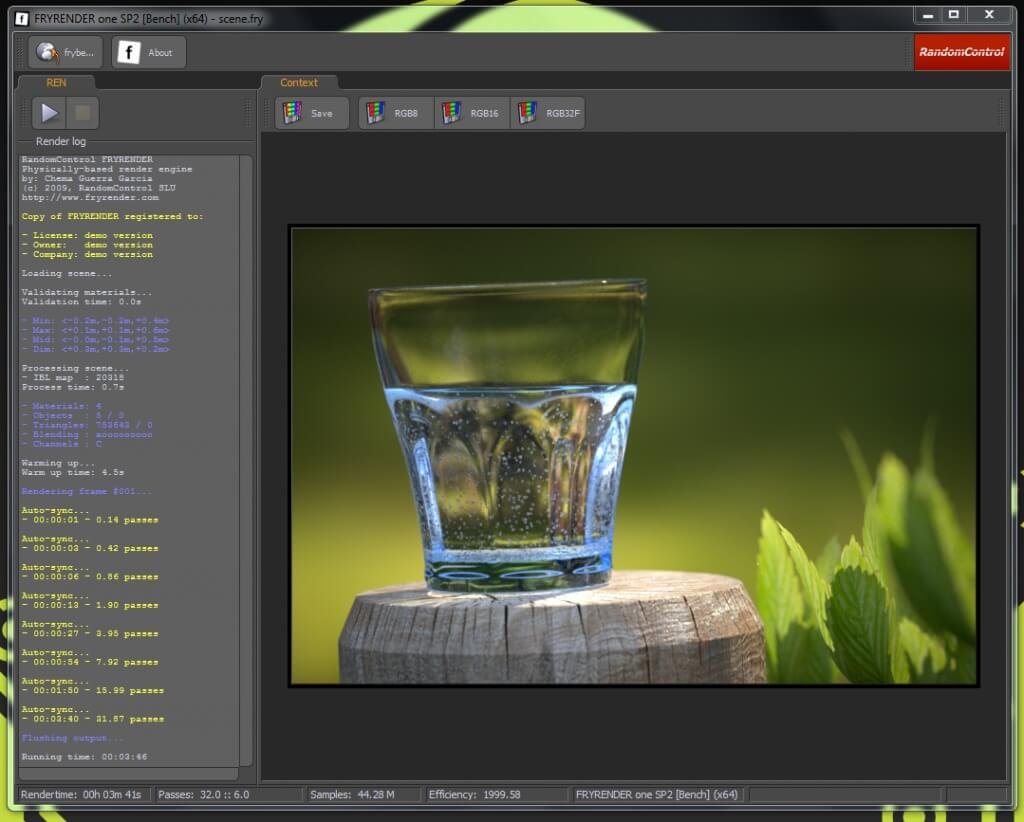1024x822 pixels.
Task: Open the About dialog
Action: coord(148,52)
